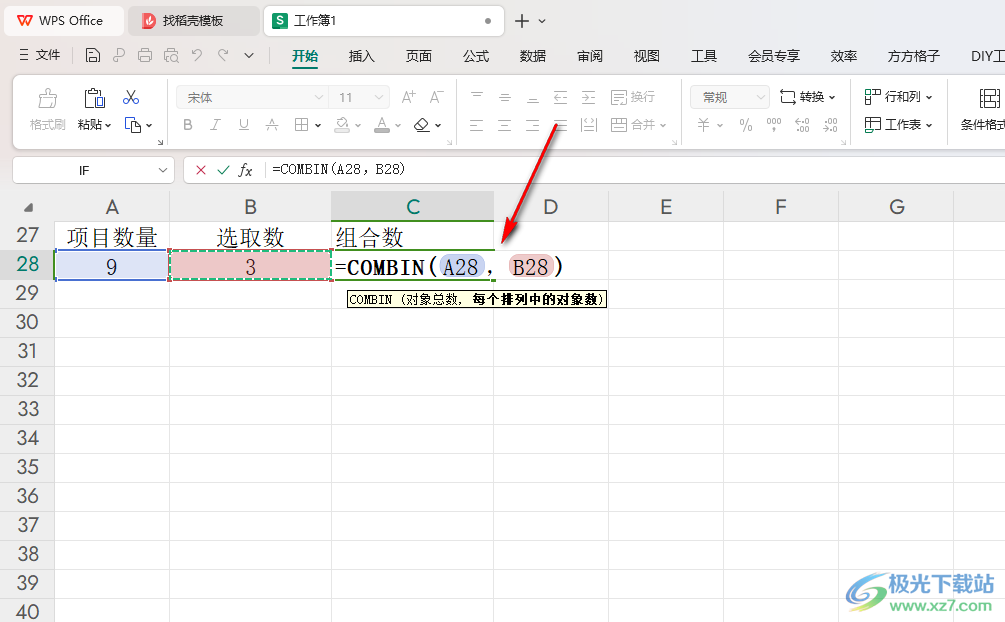The image size is (1005, 622).
Task: Click the Center horizontally icon
Action: pyautogui.click(x=504, y=125)
